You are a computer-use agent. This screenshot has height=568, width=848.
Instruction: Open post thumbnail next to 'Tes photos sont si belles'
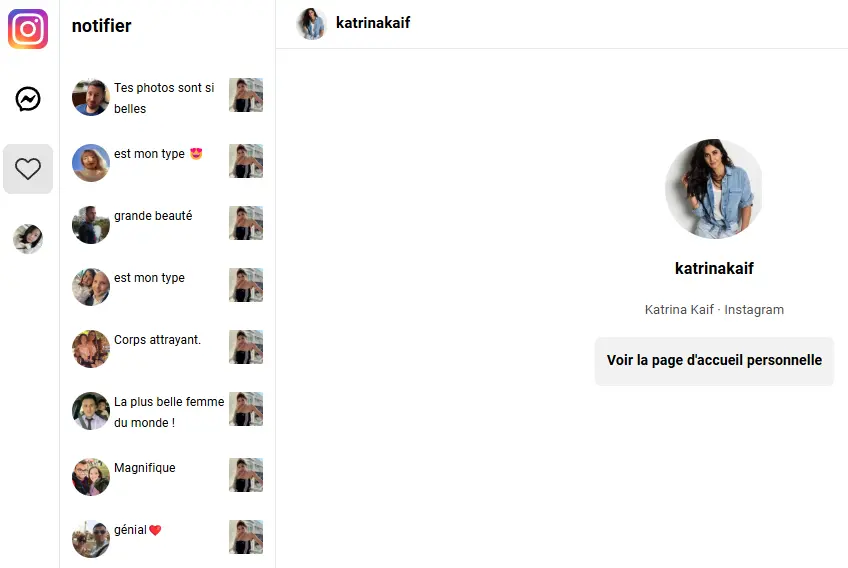tap(246, 95)
